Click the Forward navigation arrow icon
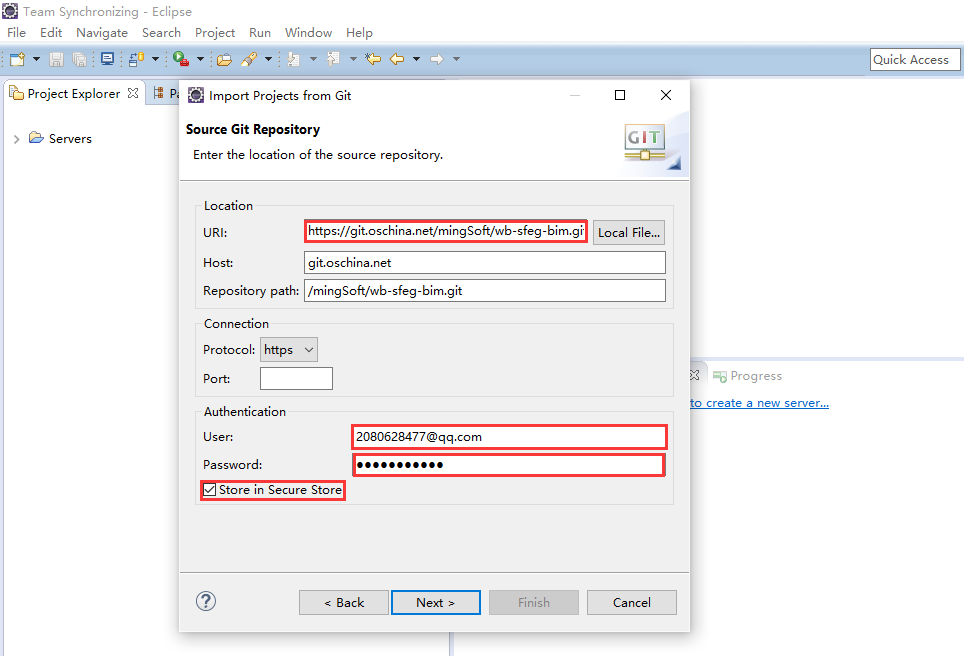The width and height of the screenshot is (964, 656). (437, 59)
